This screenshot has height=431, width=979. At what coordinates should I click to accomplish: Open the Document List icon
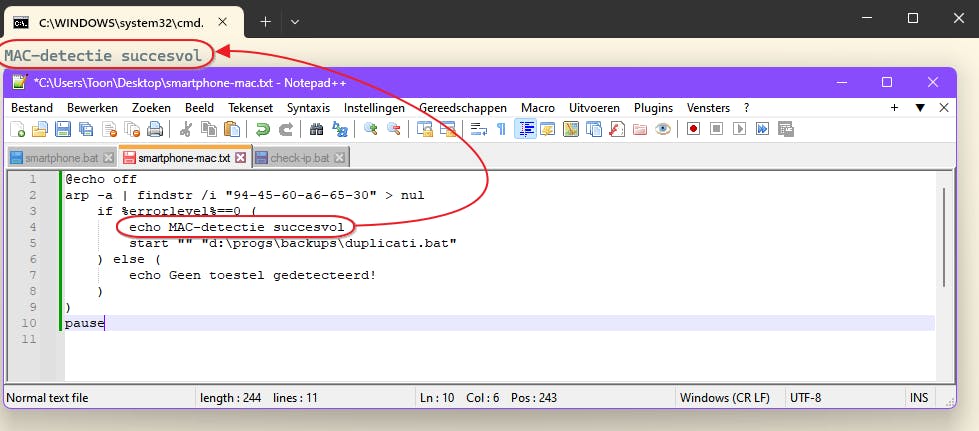point(594,129)
